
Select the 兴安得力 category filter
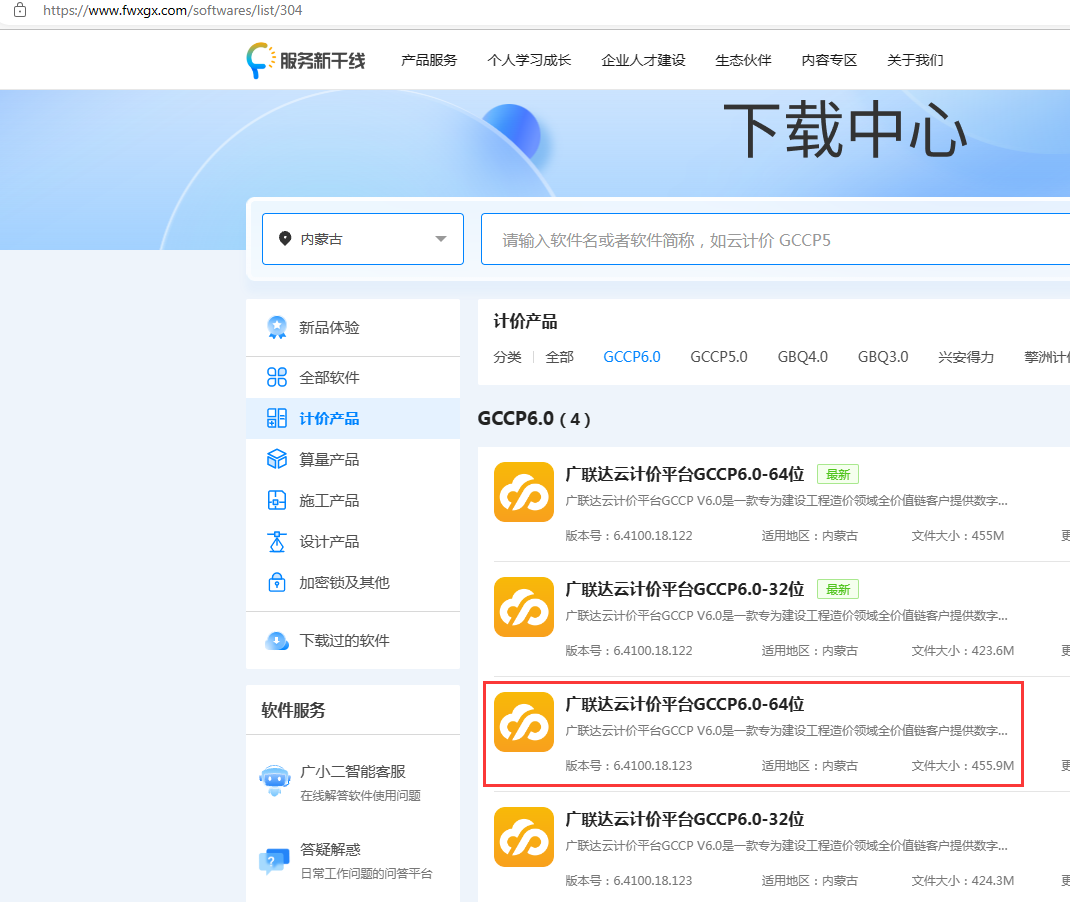(x=966, y=357)
